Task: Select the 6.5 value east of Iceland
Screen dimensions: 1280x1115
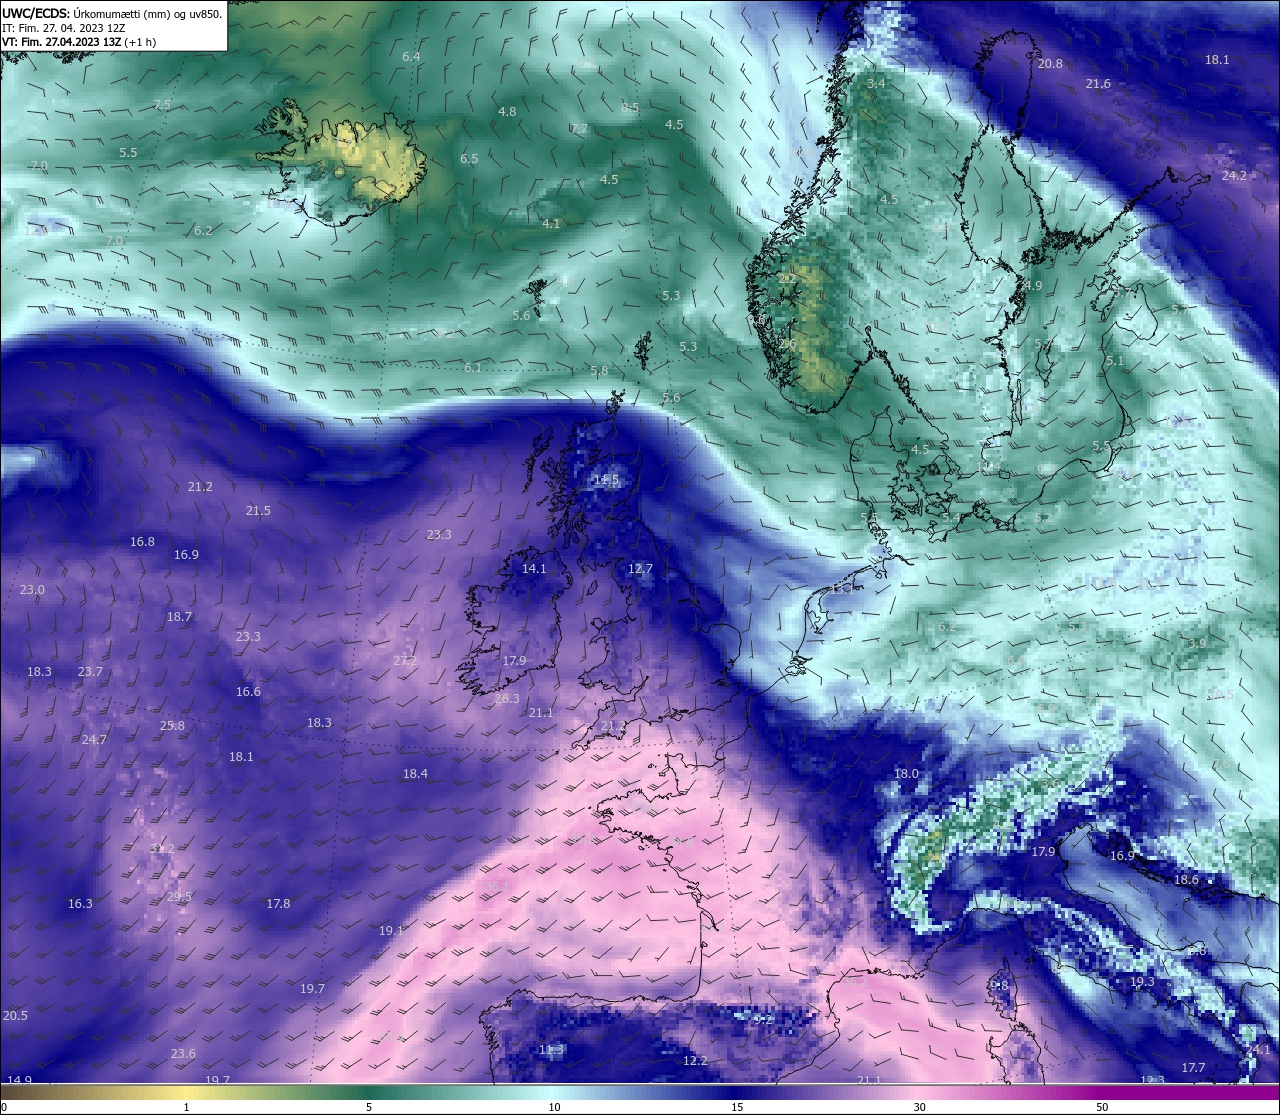Action: (469, 159)
